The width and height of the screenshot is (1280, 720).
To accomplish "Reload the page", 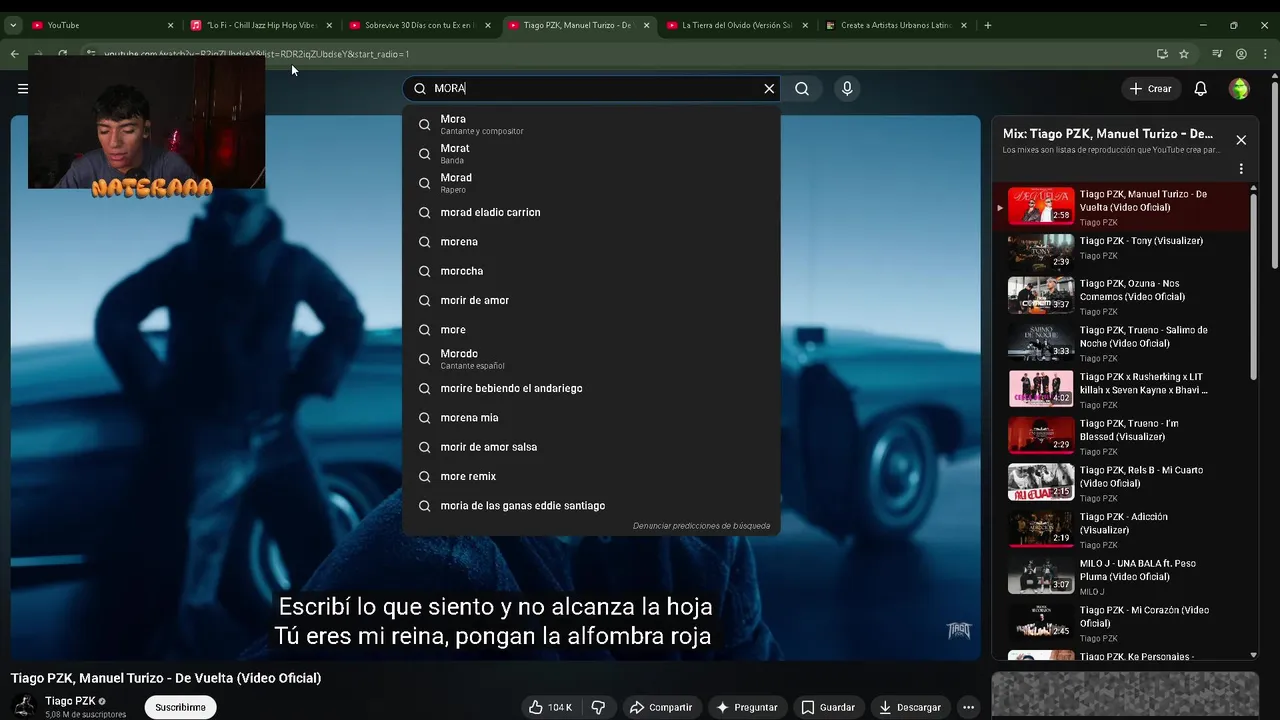I will 62,54.
